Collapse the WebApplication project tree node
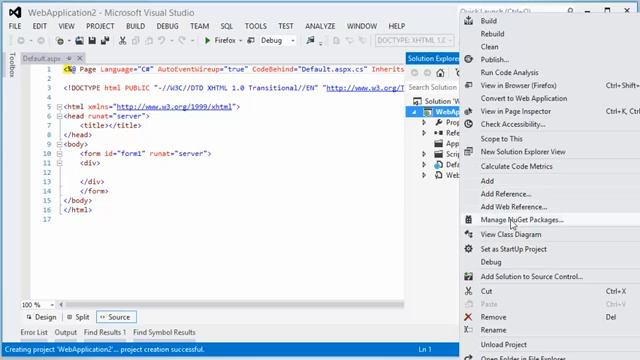The width and height of the screenshot is (640, 360). coord(414,112)
